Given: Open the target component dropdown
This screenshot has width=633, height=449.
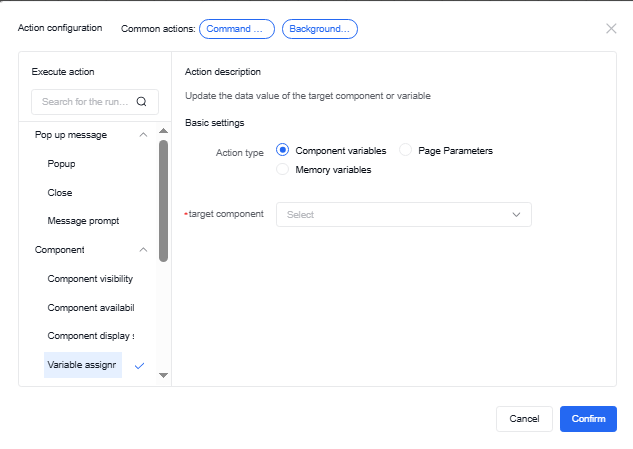Looking at the screenshot, I should pos(403,214).
